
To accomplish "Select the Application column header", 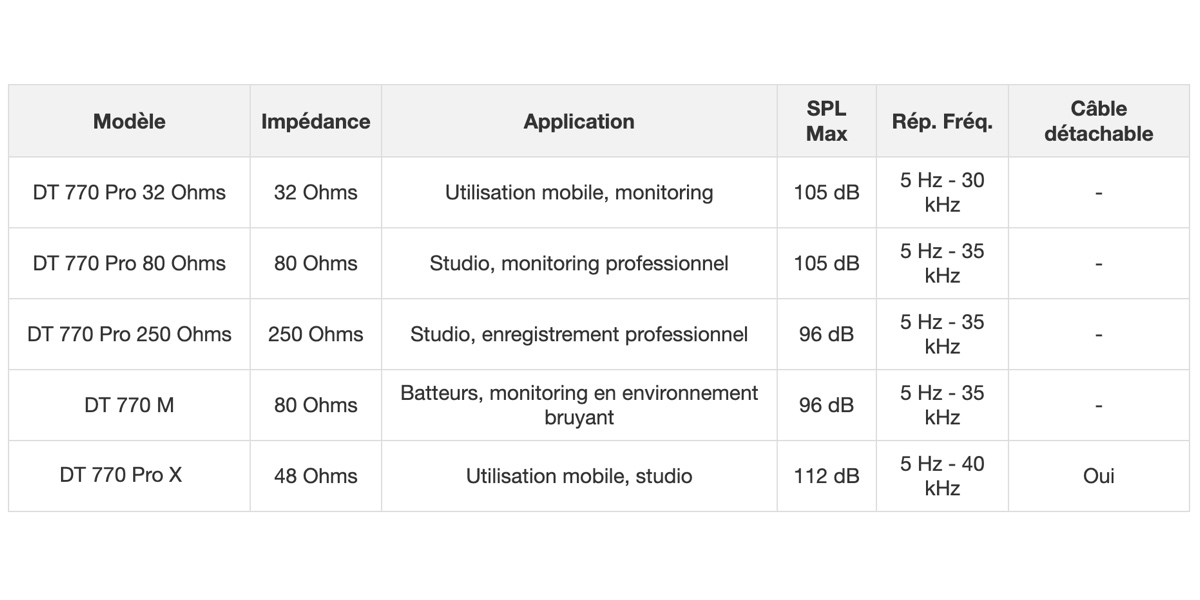I will click(x=579, y=121).
